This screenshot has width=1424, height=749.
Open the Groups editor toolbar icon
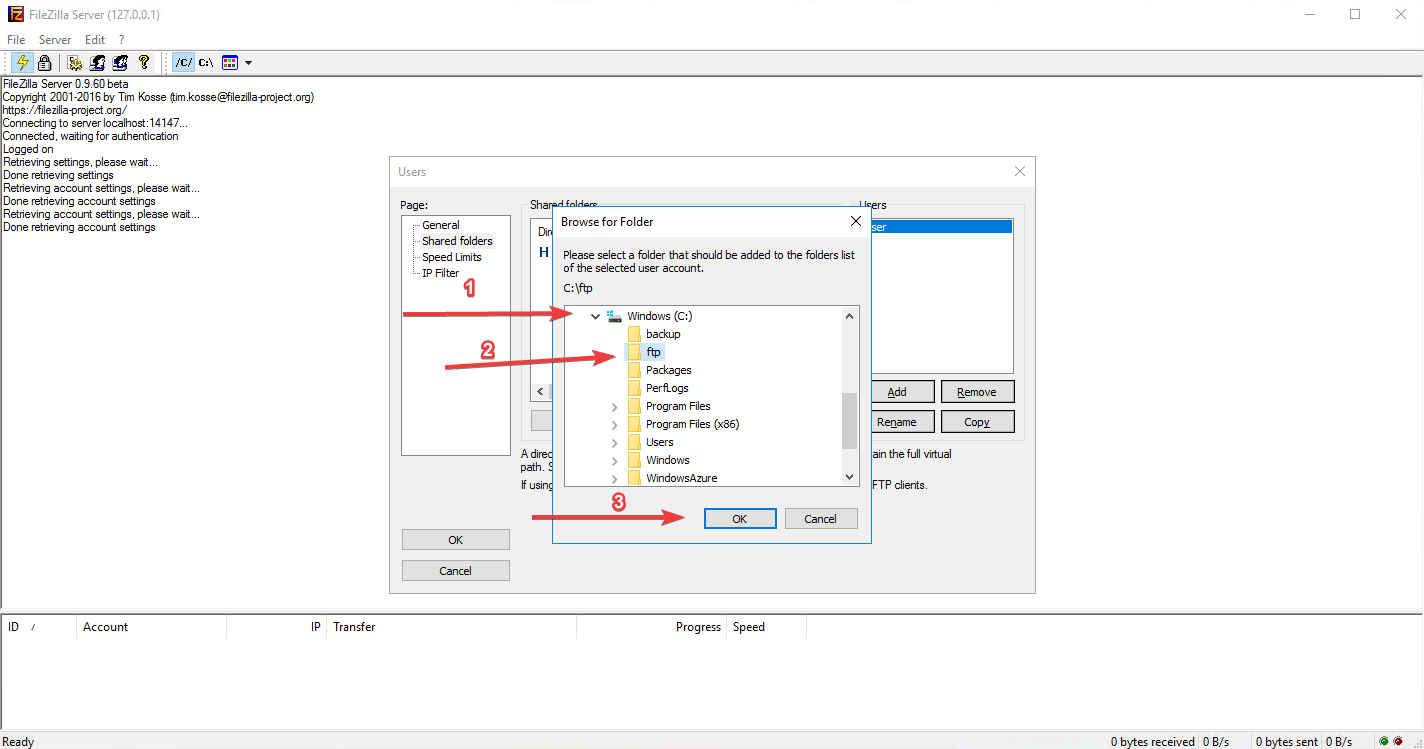tap(121, 62)
